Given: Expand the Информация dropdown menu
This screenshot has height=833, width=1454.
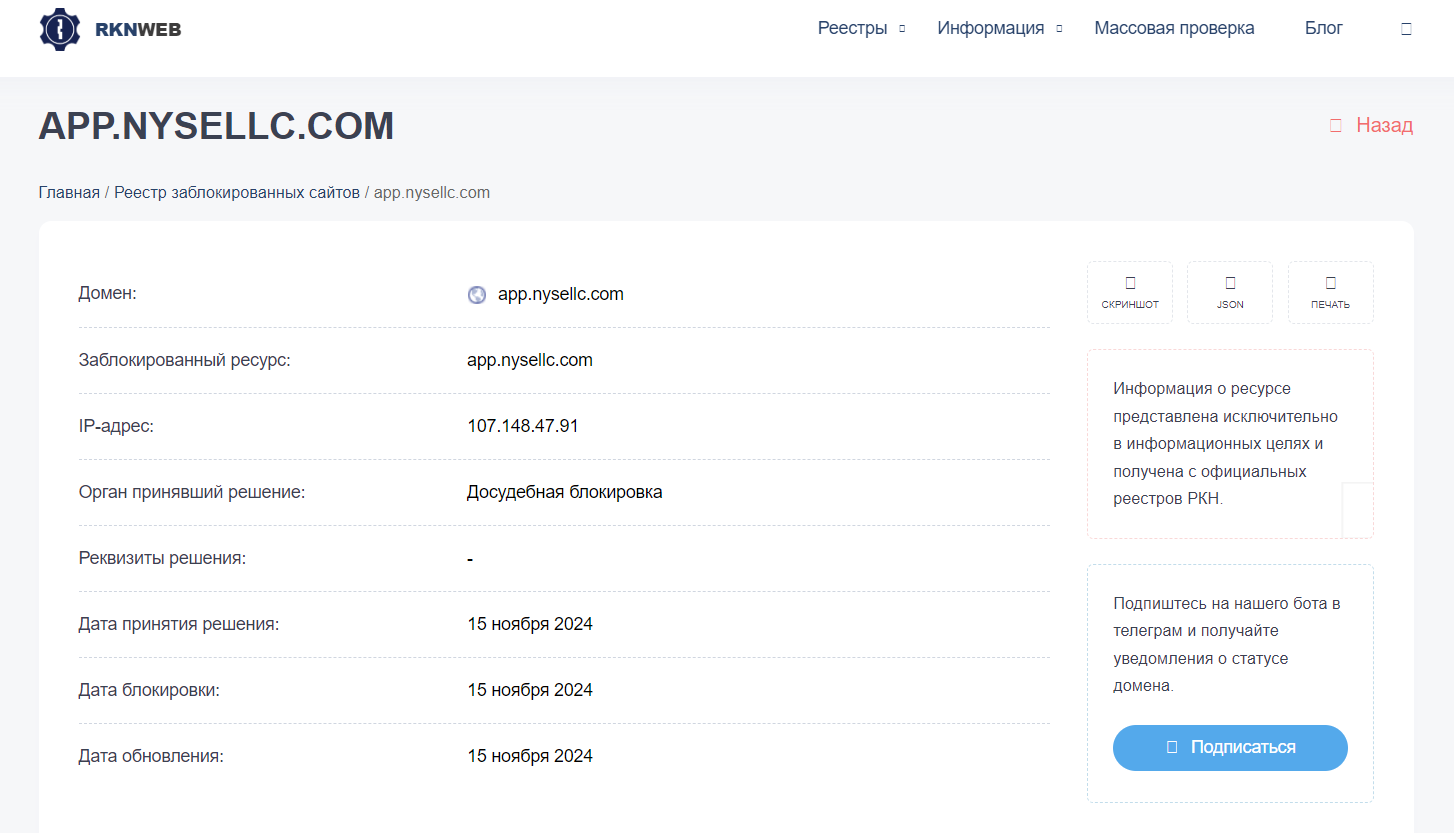Looking at the screenshot, I should point(999,28).
